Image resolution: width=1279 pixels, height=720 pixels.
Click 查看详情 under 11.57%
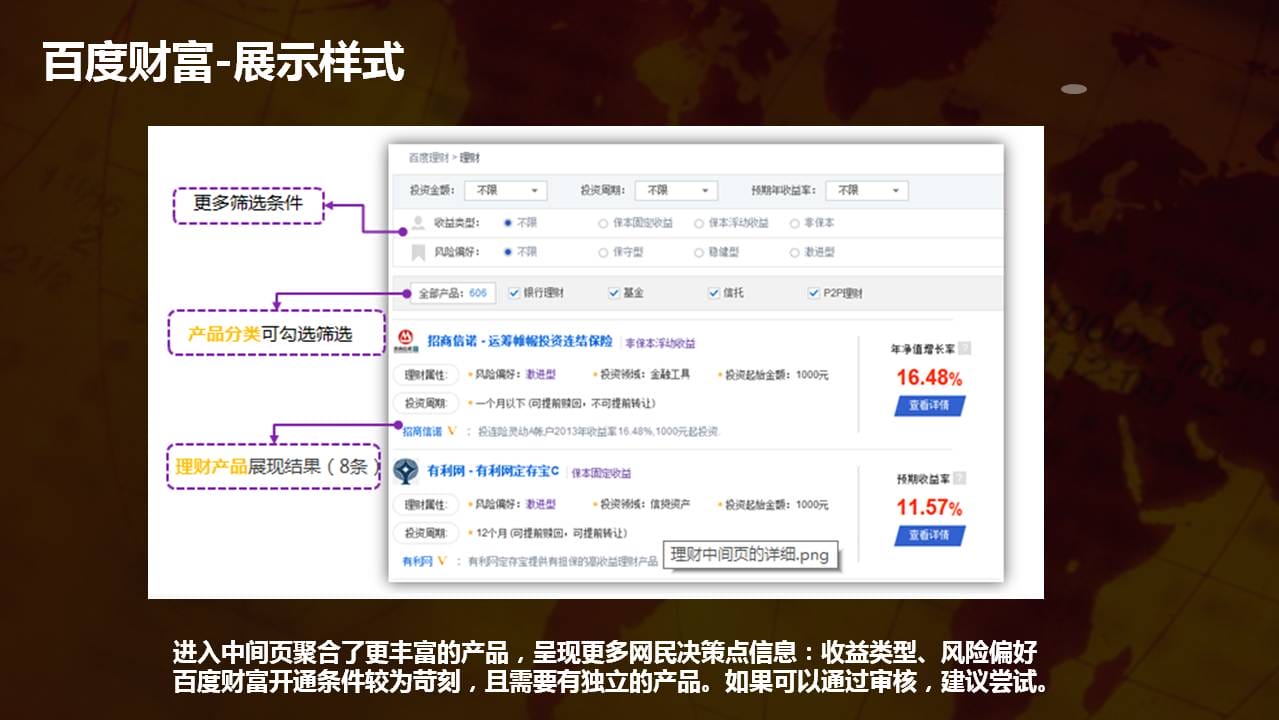[929, 535]
